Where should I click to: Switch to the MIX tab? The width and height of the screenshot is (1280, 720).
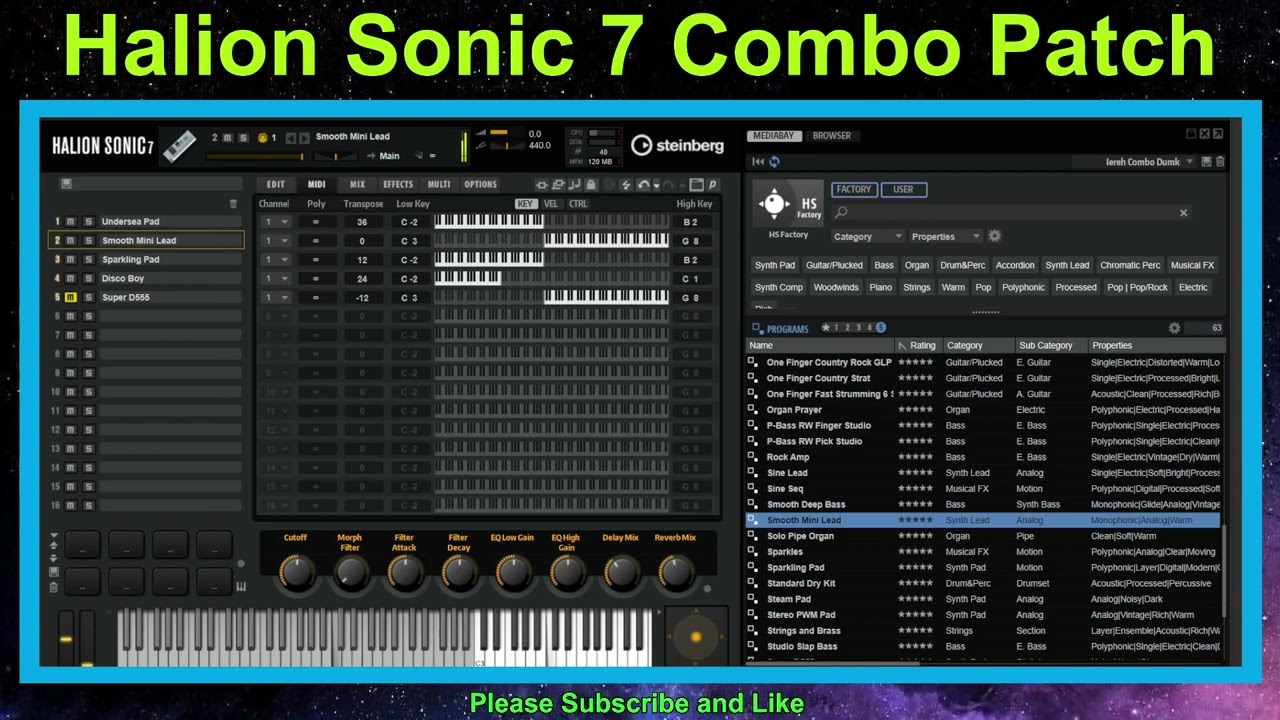click(x=358, y=185)
